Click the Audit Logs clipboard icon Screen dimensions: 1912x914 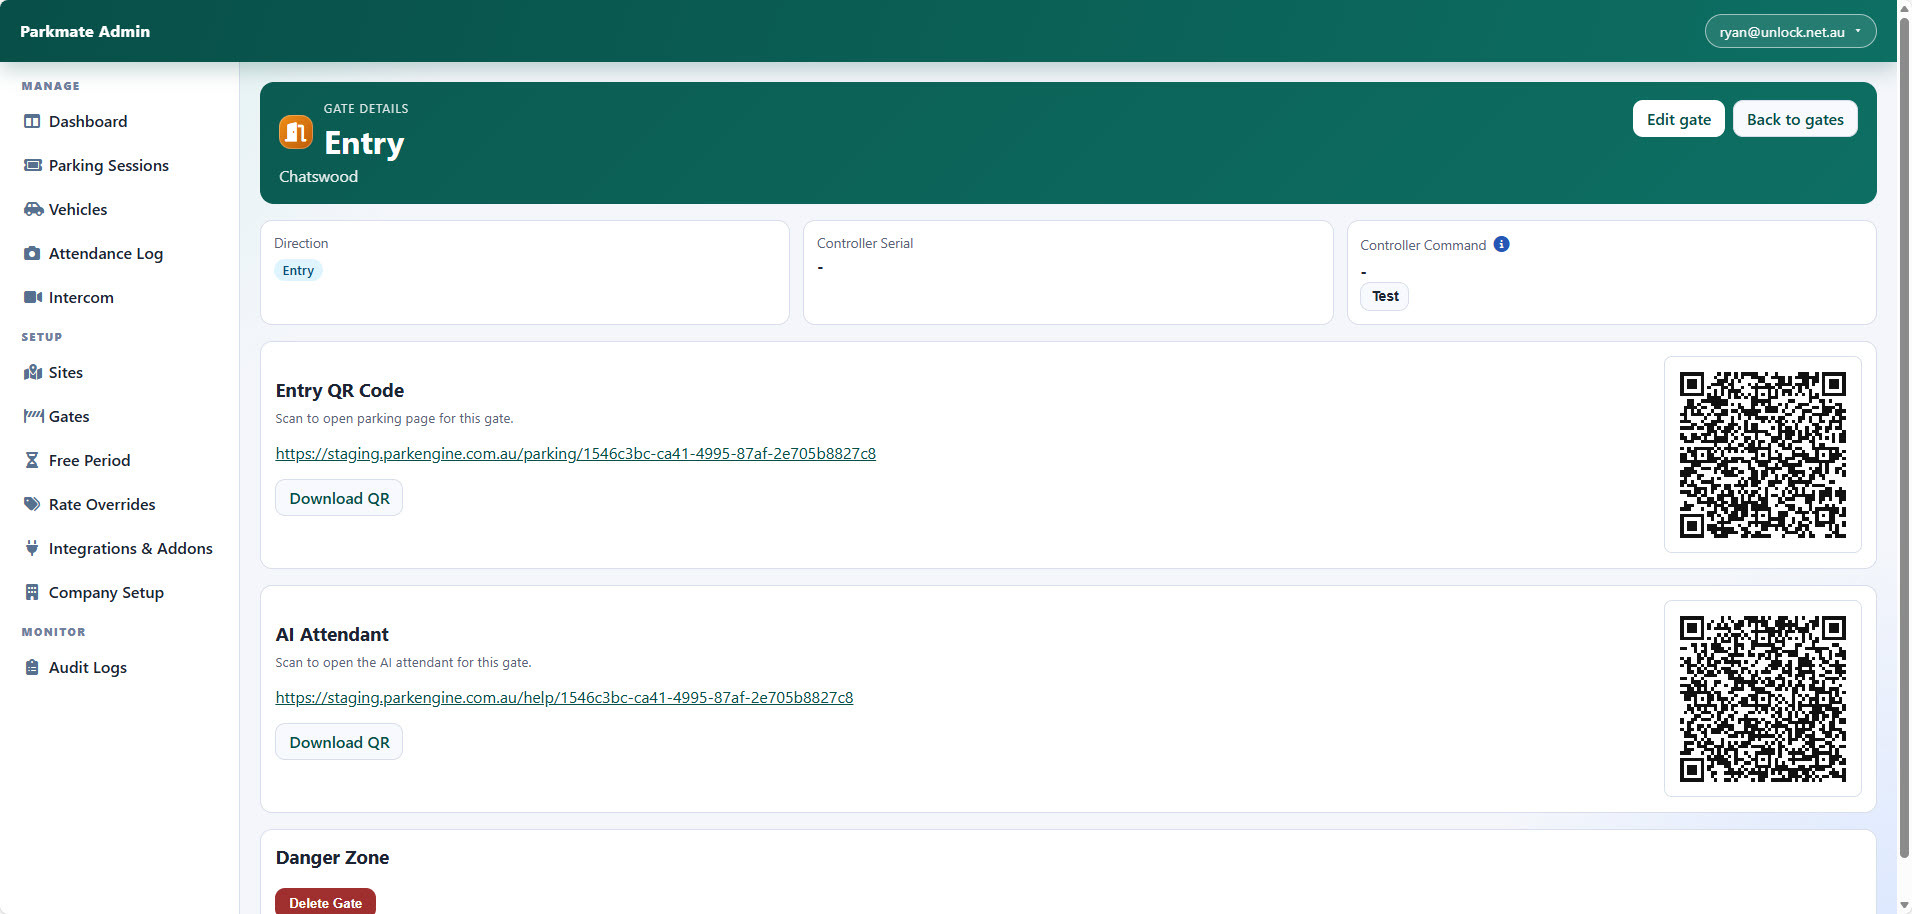(x=32, y=668)
